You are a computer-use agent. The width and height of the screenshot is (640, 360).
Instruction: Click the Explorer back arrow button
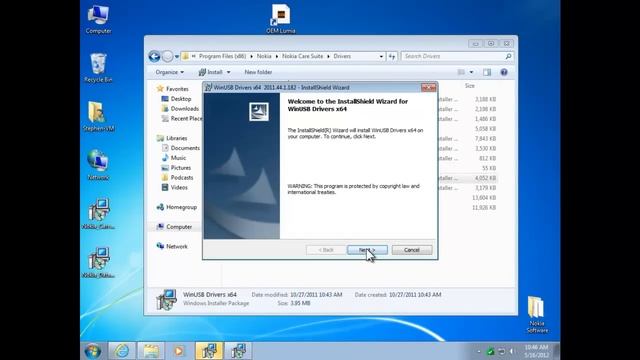[154, 56]
